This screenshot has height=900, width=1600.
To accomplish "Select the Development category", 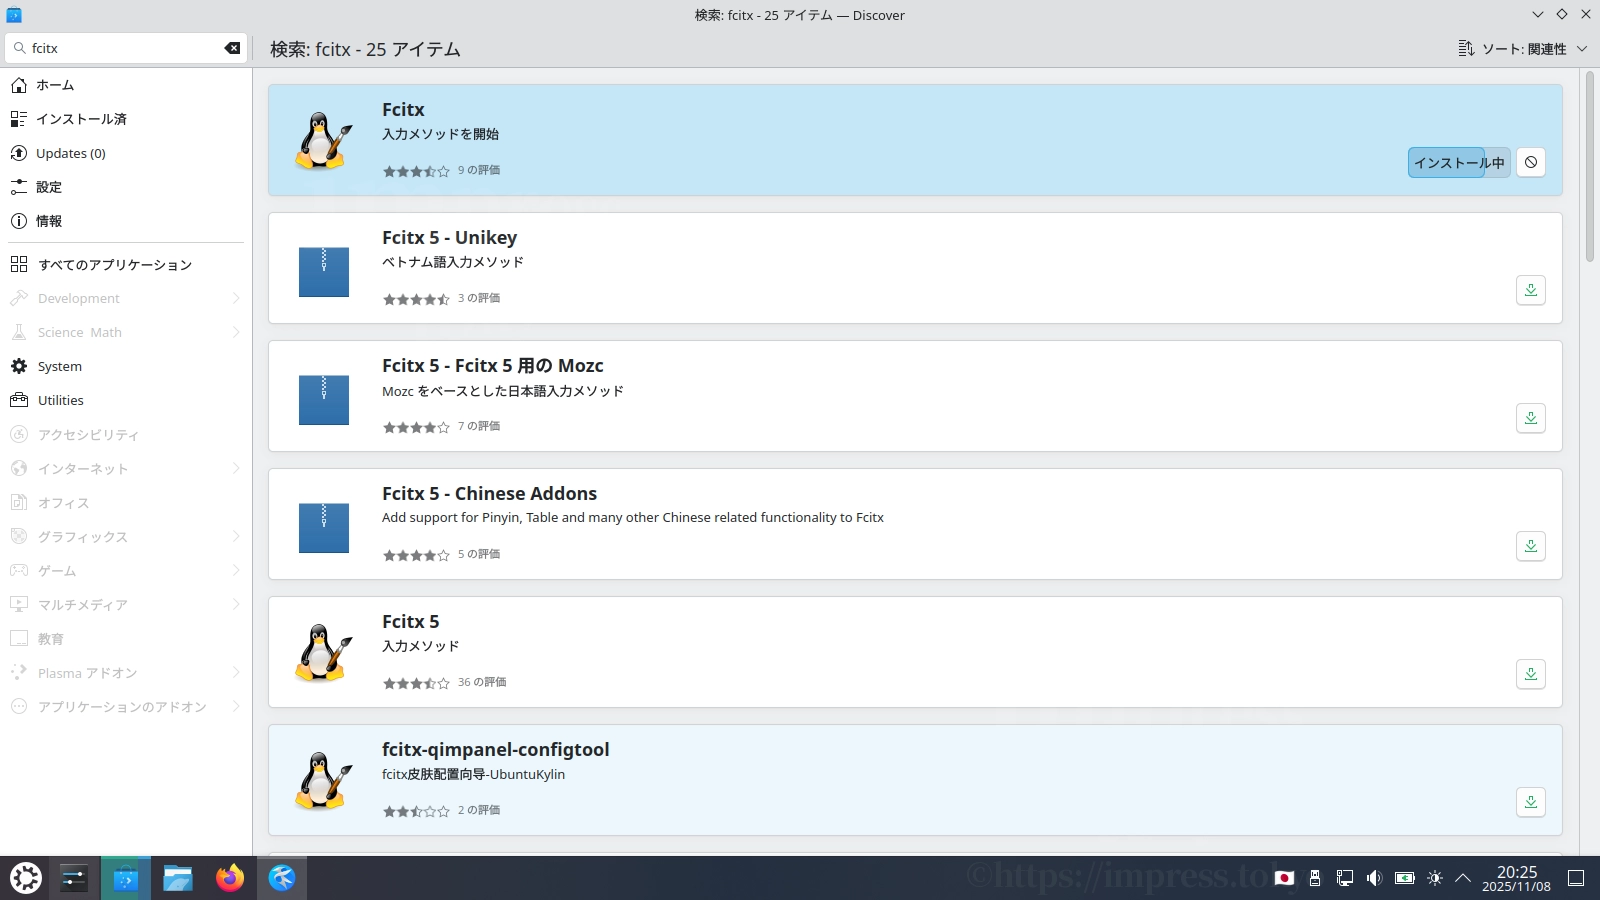I will click(126, 298).
